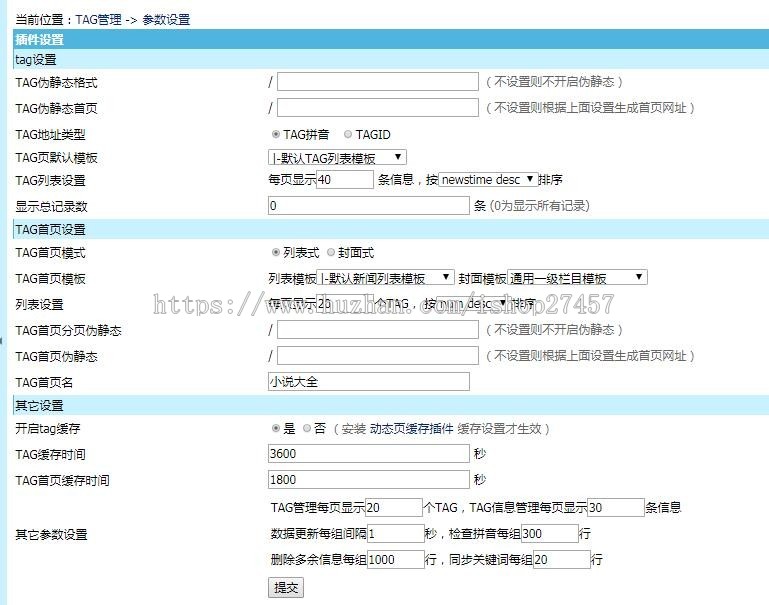Click the 每页显示 40 input in TAG列表设置
This screenshot has width=769, height=605.
point(345,179)
